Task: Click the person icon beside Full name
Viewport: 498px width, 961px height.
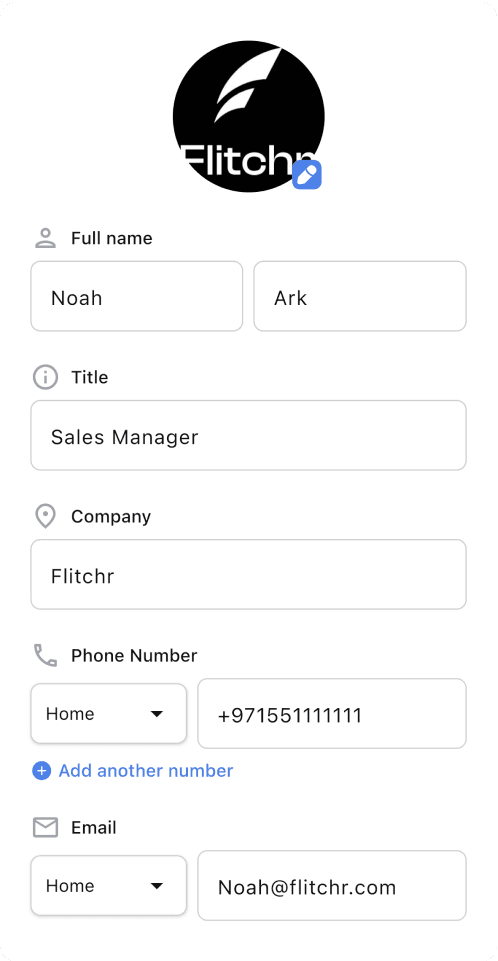Action: click(x=45, y=238)
